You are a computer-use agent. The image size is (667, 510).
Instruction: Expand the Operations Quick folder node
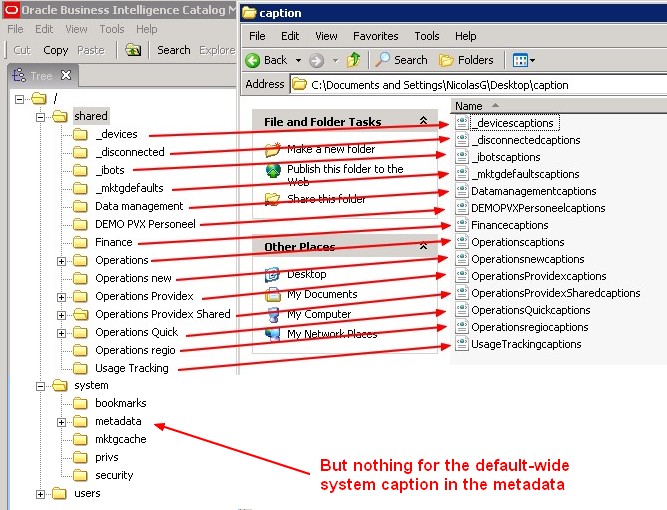[61, 333]
